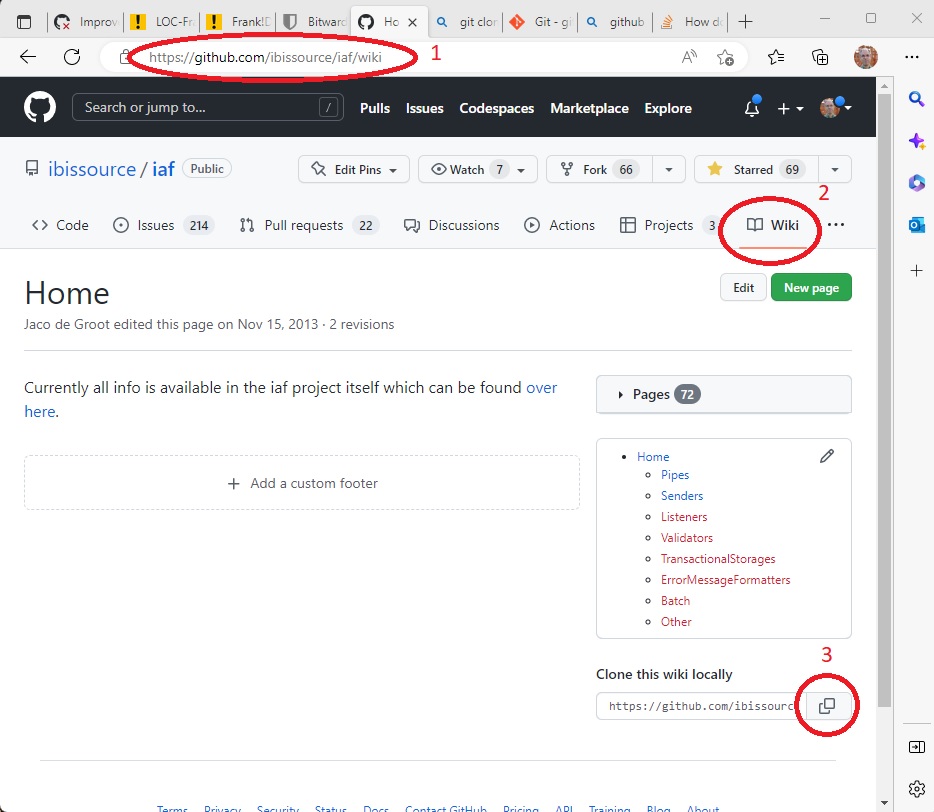The width and height of the screenshot is (934, 812).
Task: Open the TransactionalStorages wiki link
Action: pyautogui.click(x=718, y=559)
